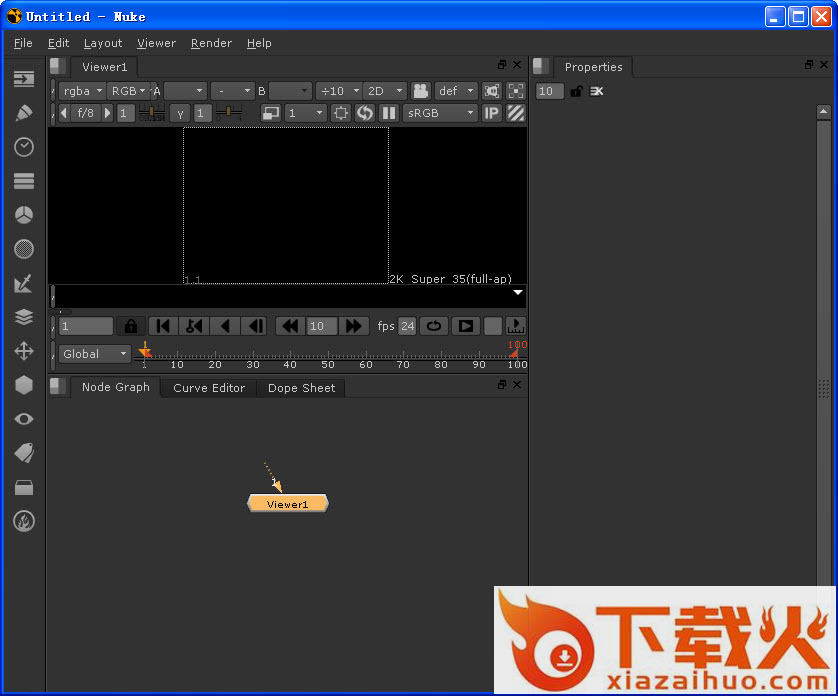Switch to the Dope Sheet tab

click(301, 388)
